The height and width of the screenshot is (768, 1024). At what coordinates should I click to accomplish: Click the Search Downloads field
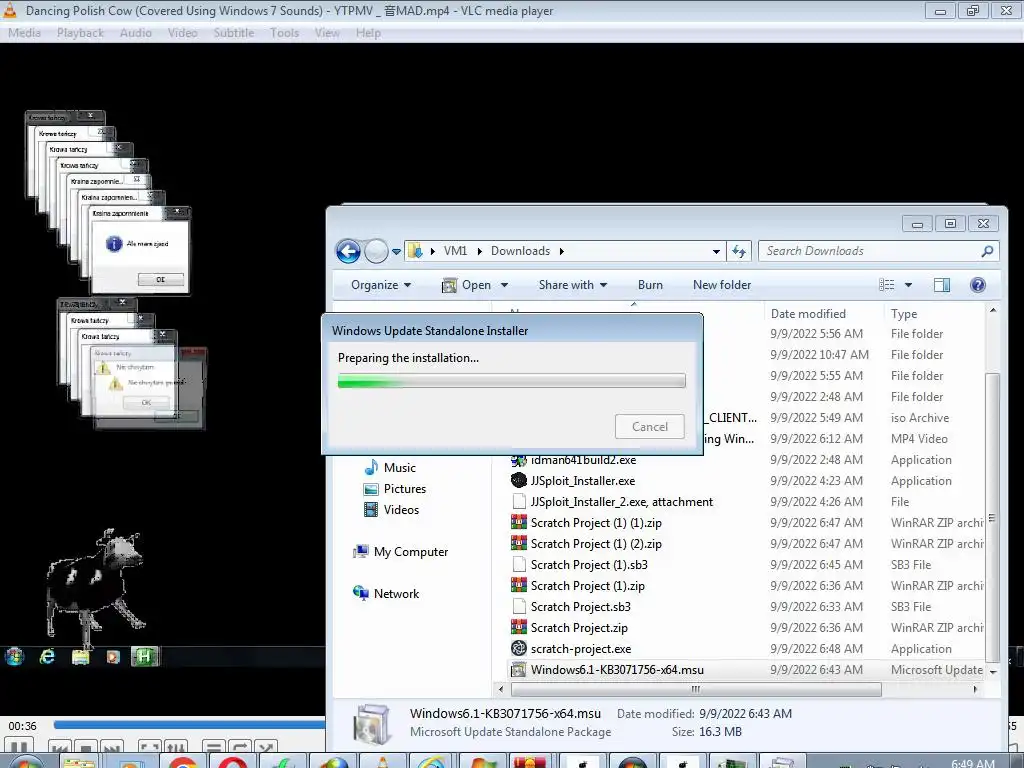pos(878,251)
